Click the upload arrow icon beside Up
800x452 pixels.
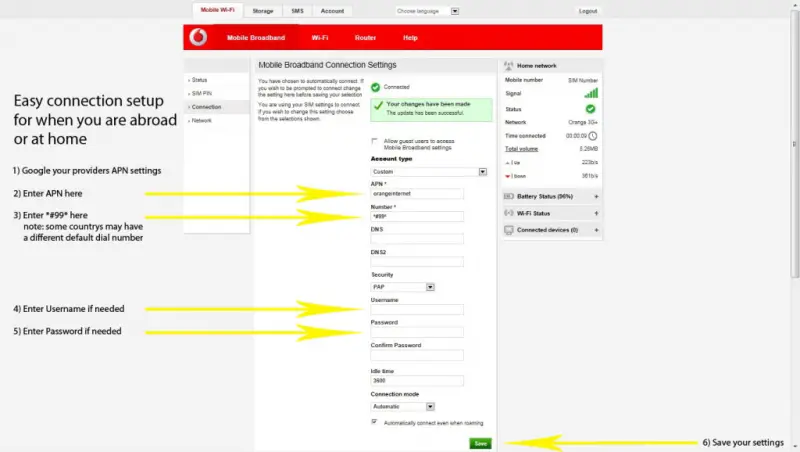(x=507, y=163)
